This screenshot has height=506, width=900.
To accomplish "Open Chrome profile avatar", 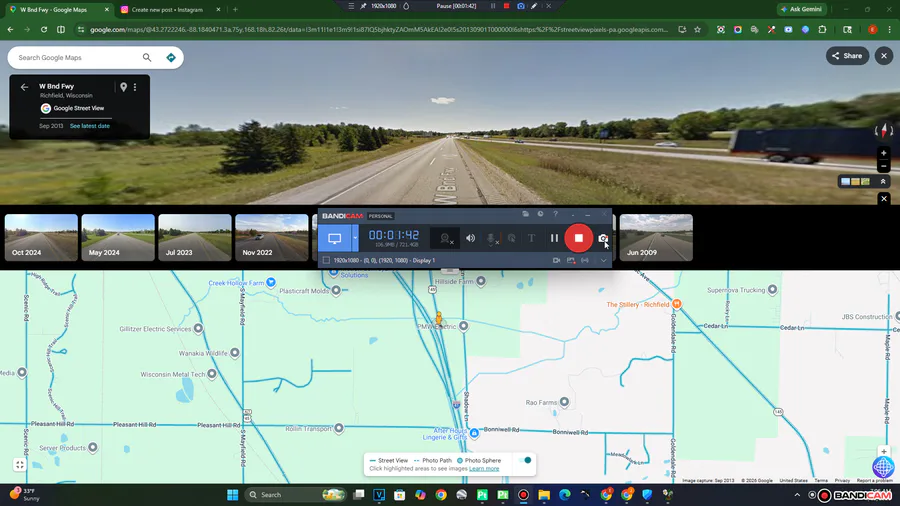I will 872,29.
